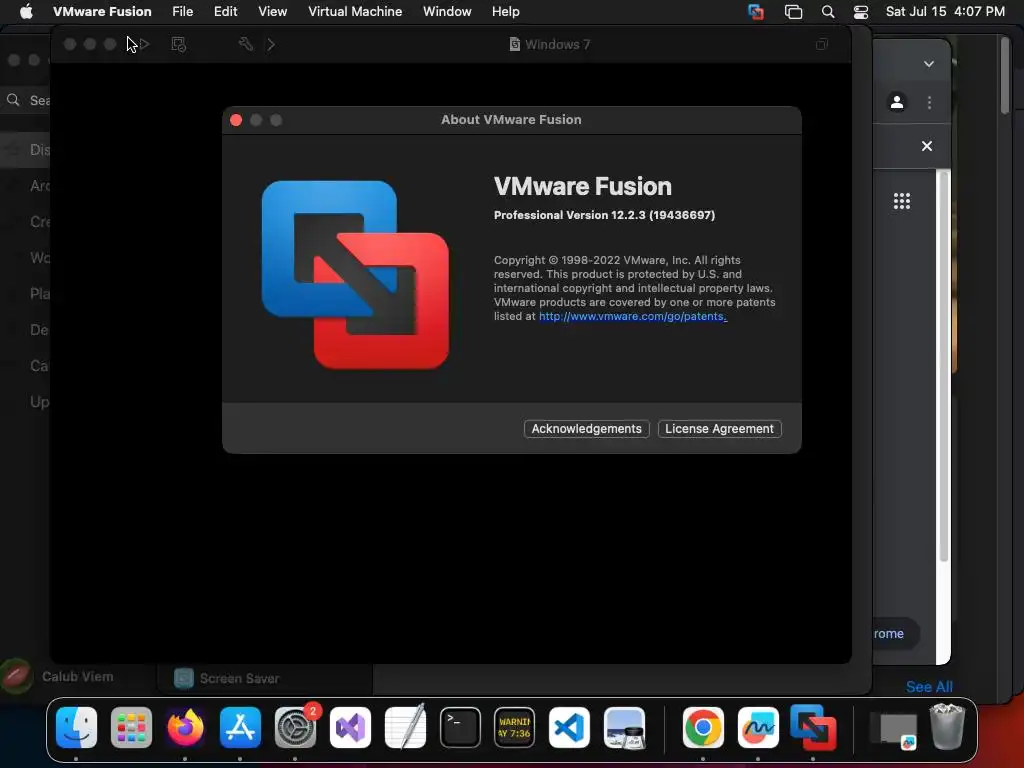Image resolution: width=1024 pixels, height=768 pixels.
Task: Launch Visual Studio Code from the Dock
Action: coord(569,728)
